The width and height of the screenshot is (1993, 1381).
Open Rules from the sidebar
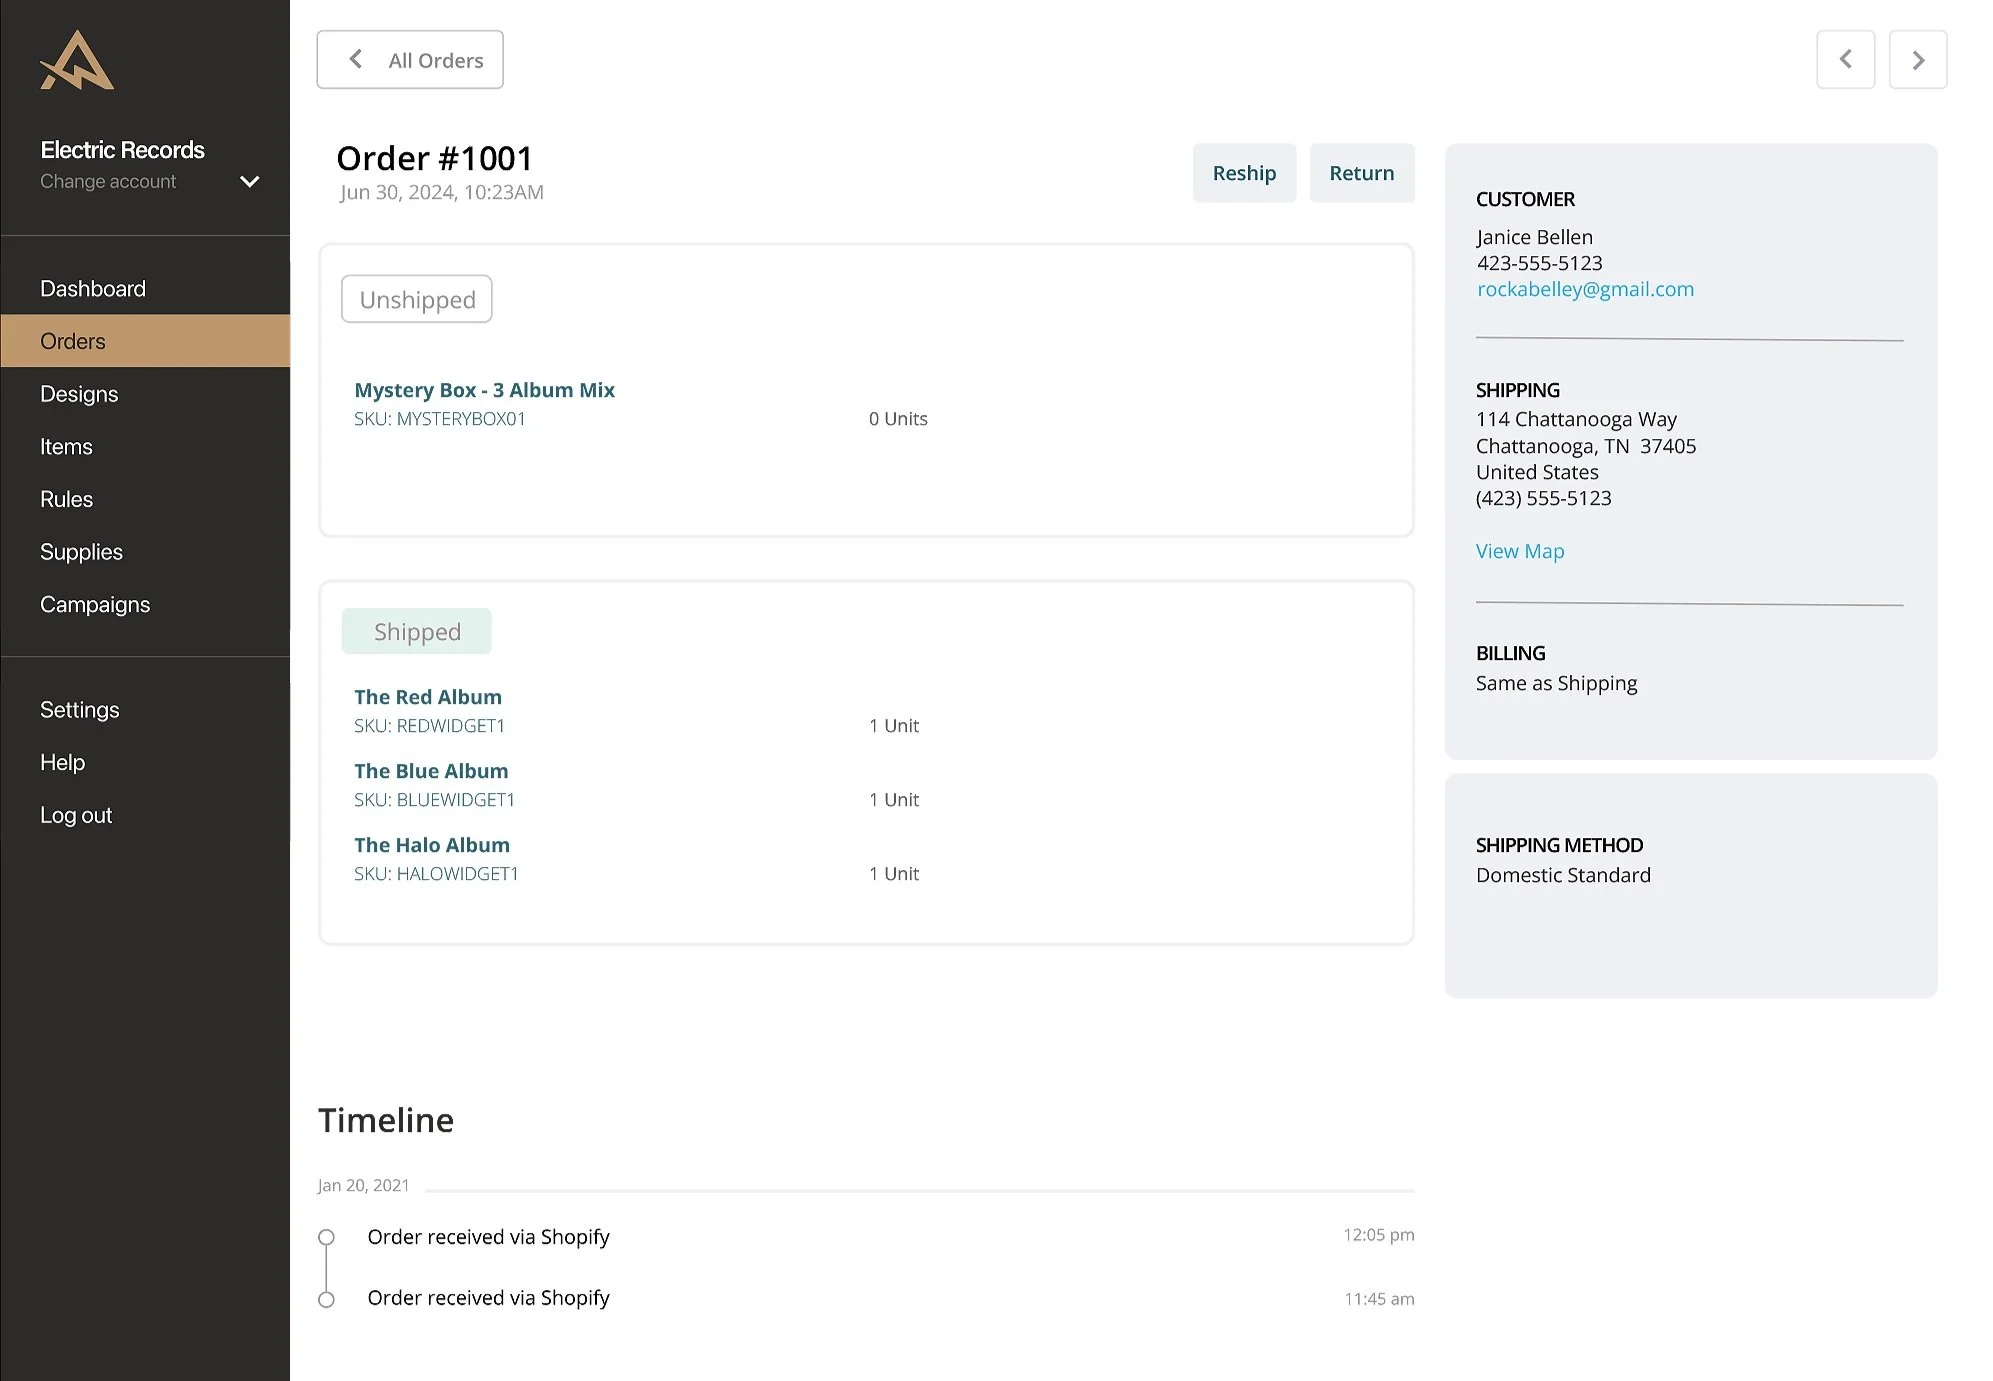66,499
